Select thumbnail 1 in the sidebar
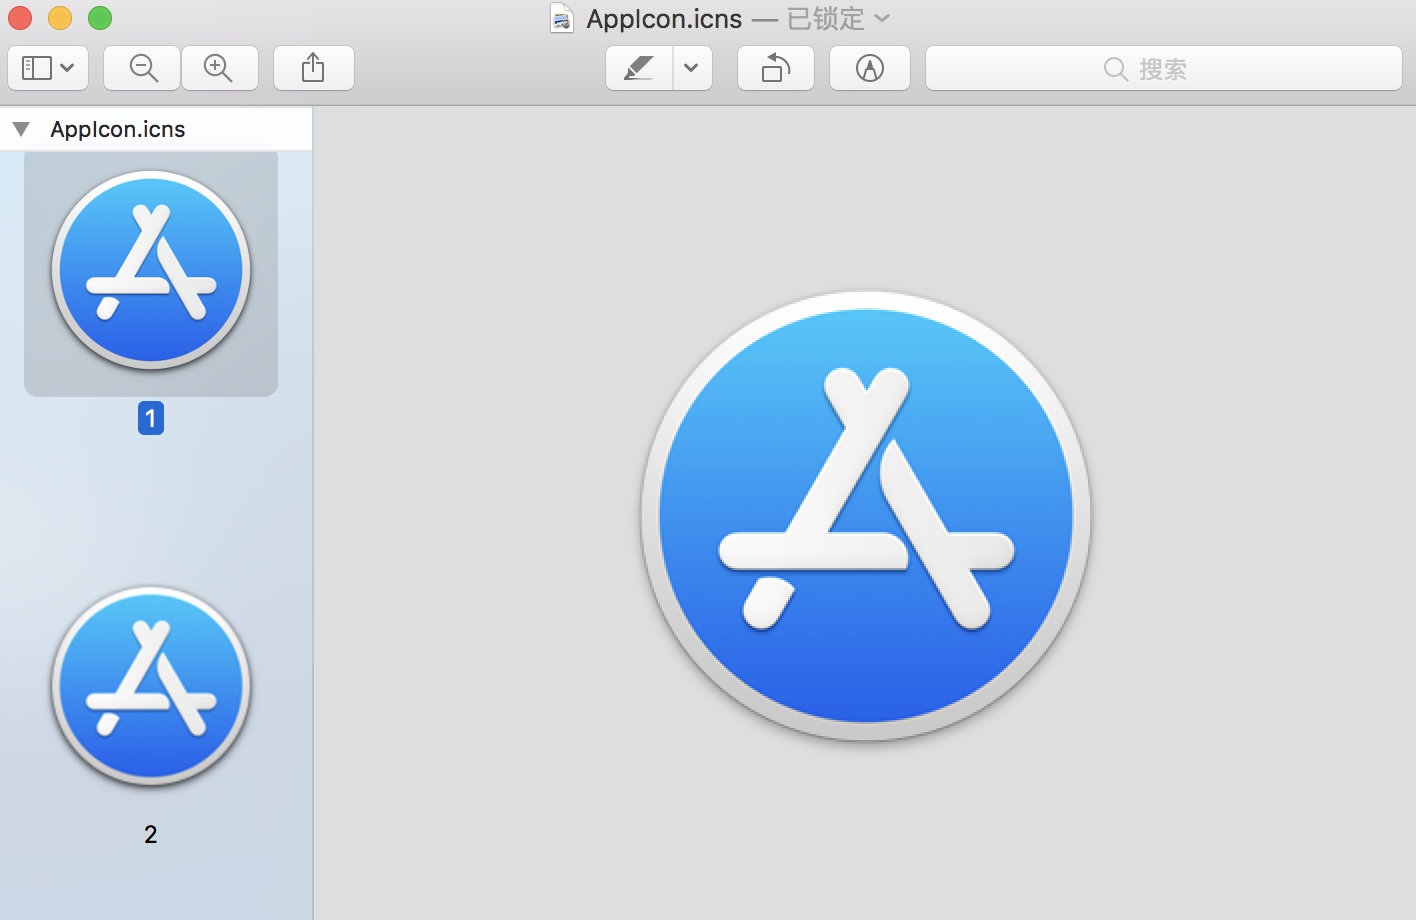Screen dimensions: 1416x920 tap(151, 272)
